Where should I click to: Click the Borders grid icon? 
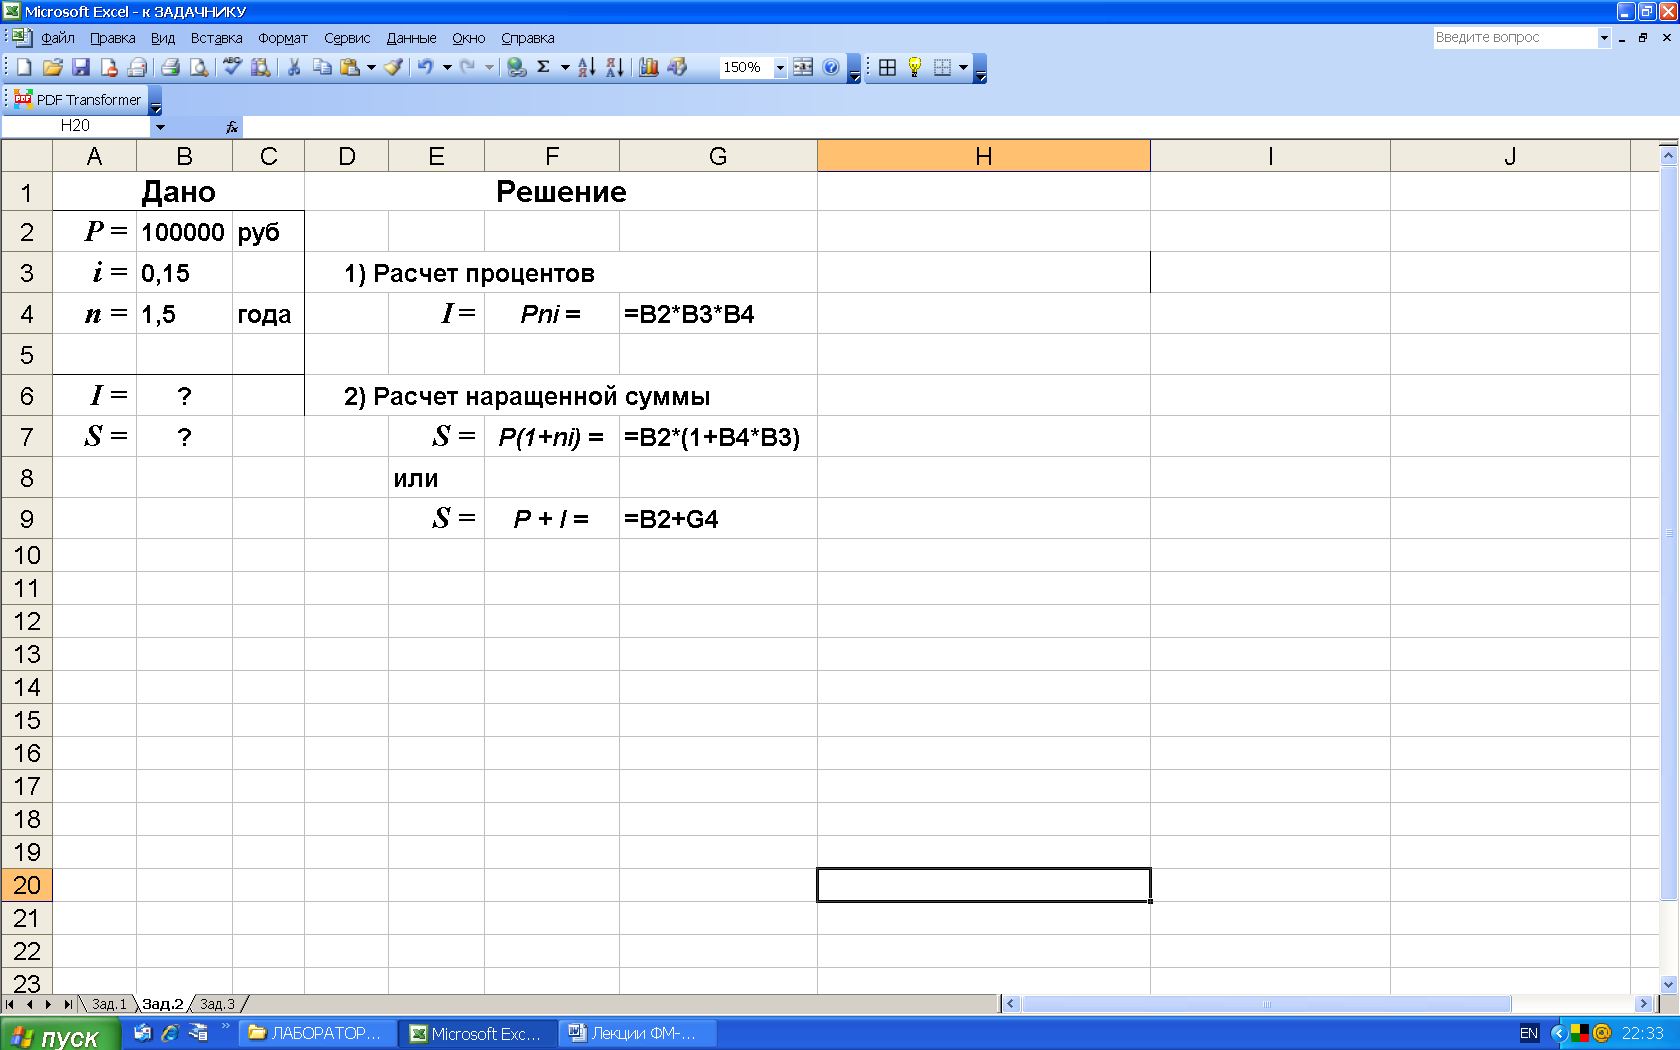coord(887,67)
